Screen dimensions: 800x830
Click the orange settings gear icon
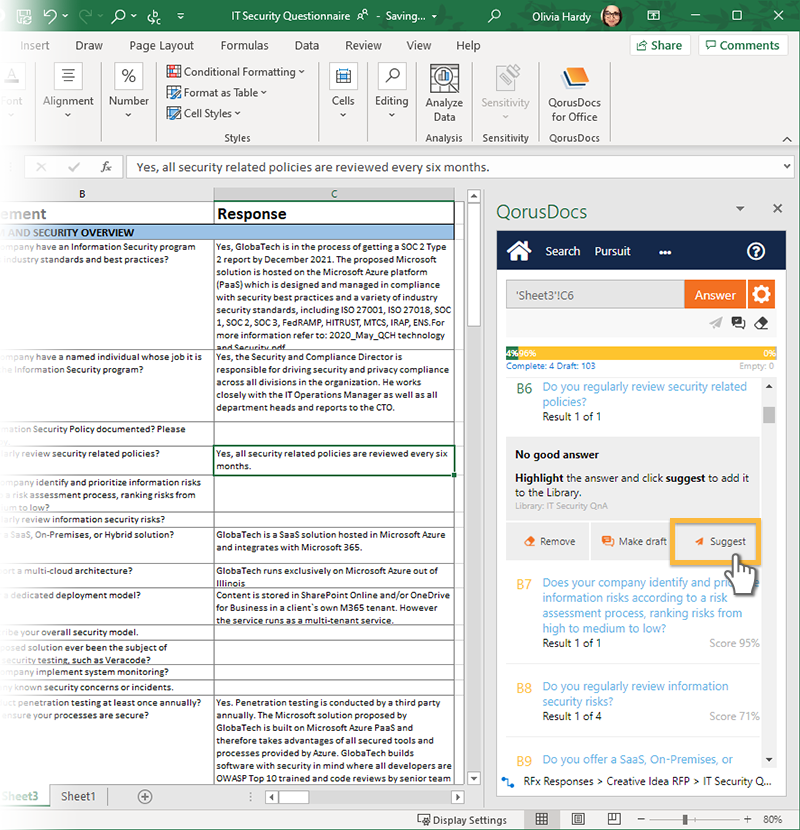pyautogui.click(x=762, y=294)
